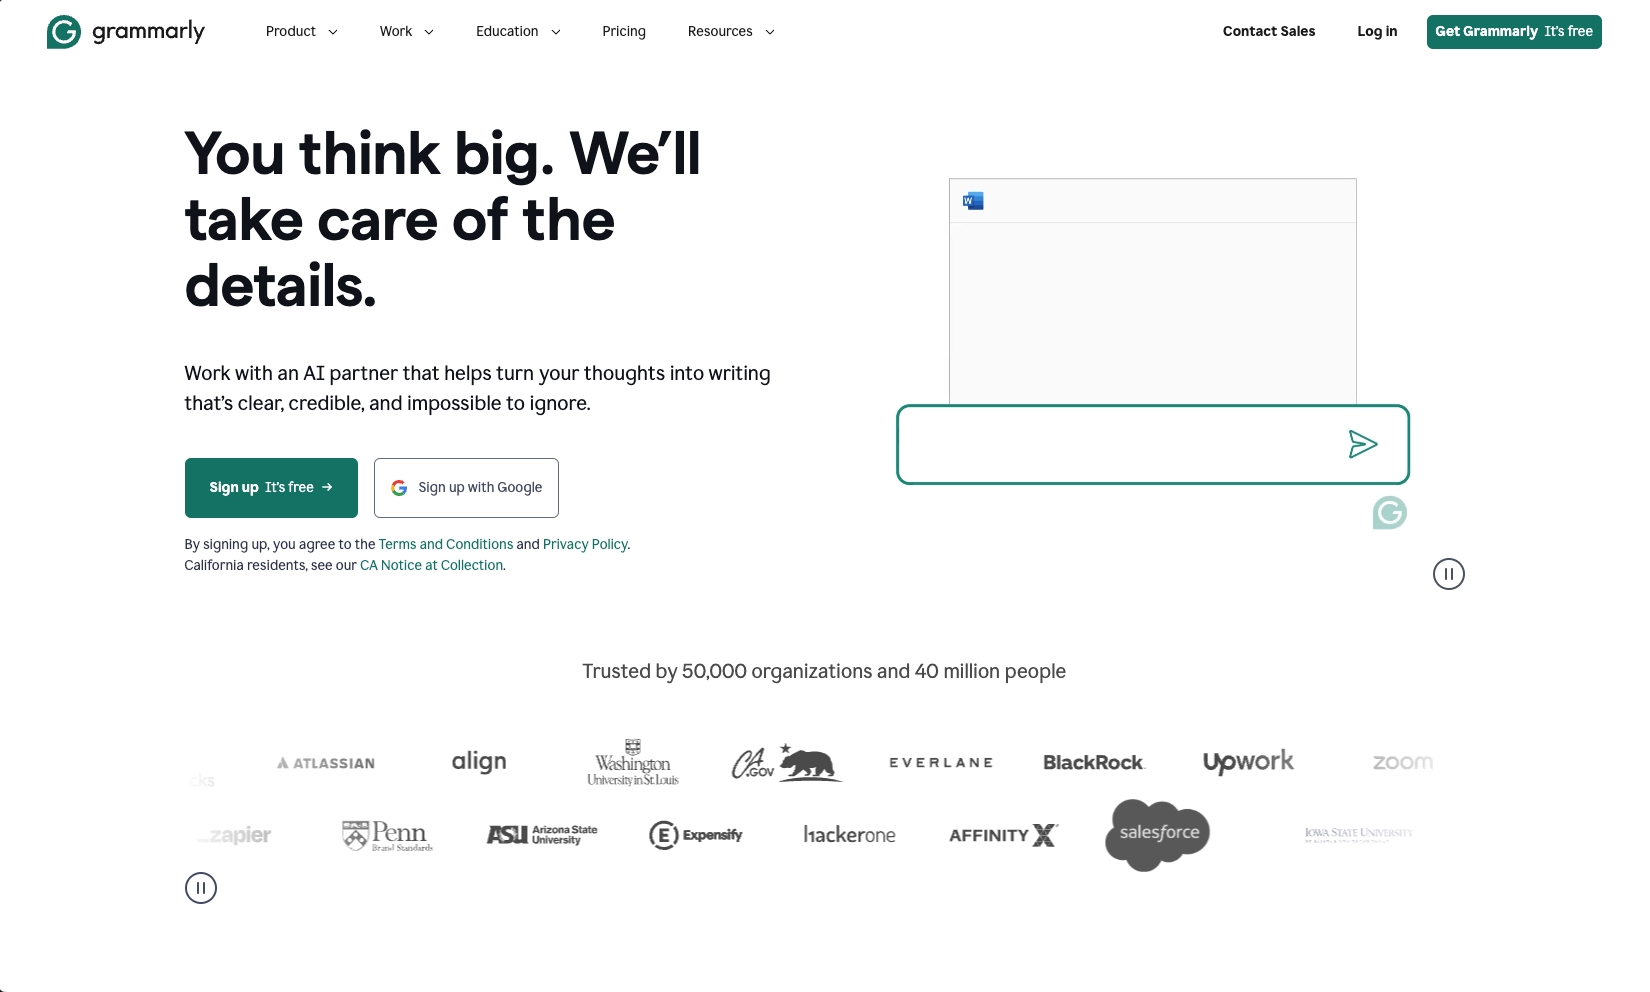
Task: Click the Expensify logo
Action: pos(696,835)
